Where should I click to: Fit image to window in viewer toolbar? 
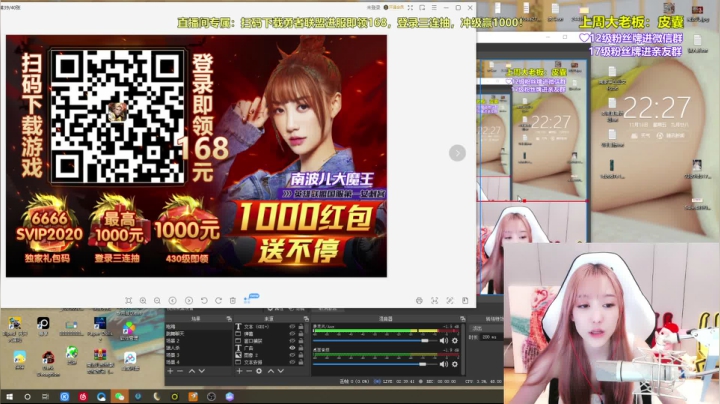click(129, 300)
